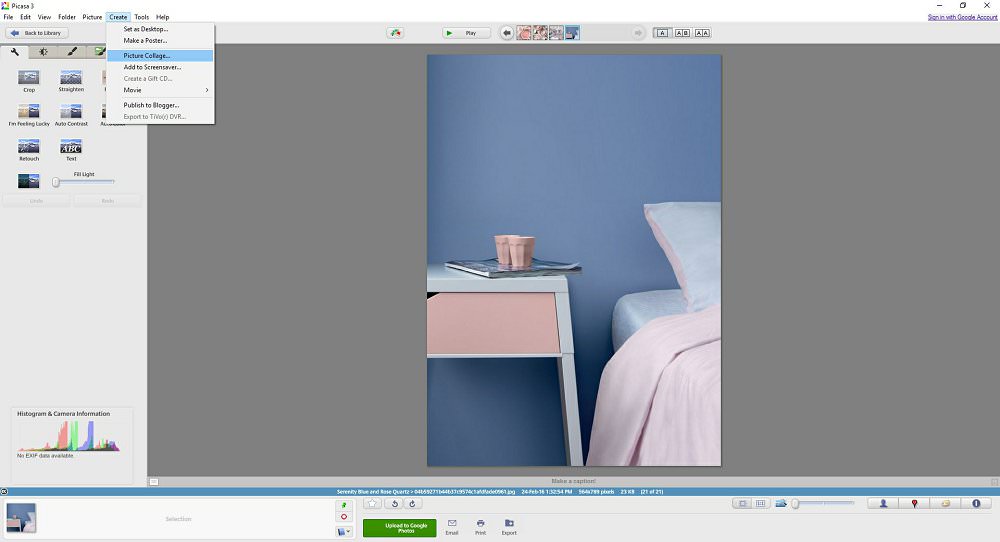Open the Picture menu
The image size is (1000, 542).
point(92,17)
